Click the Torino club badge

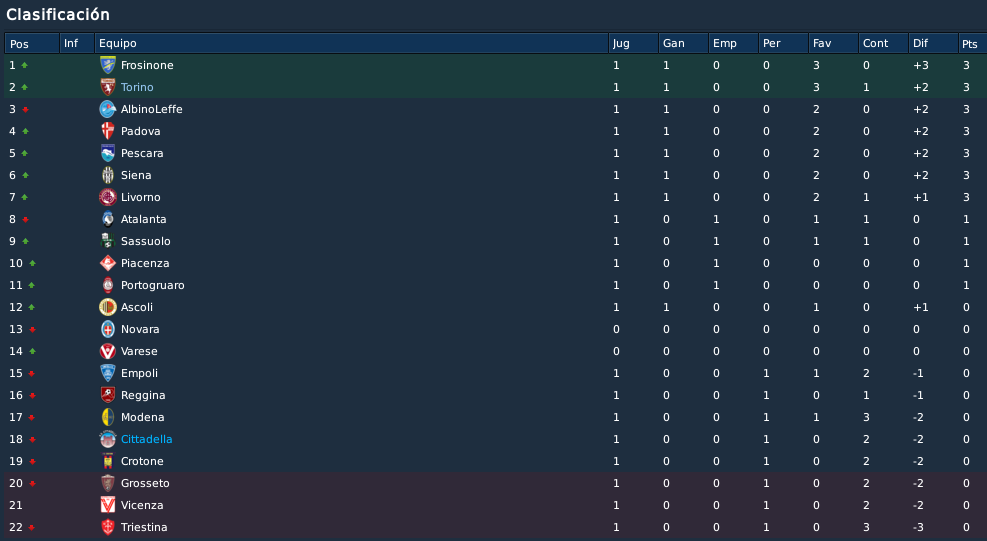click(x=108, y=87)
